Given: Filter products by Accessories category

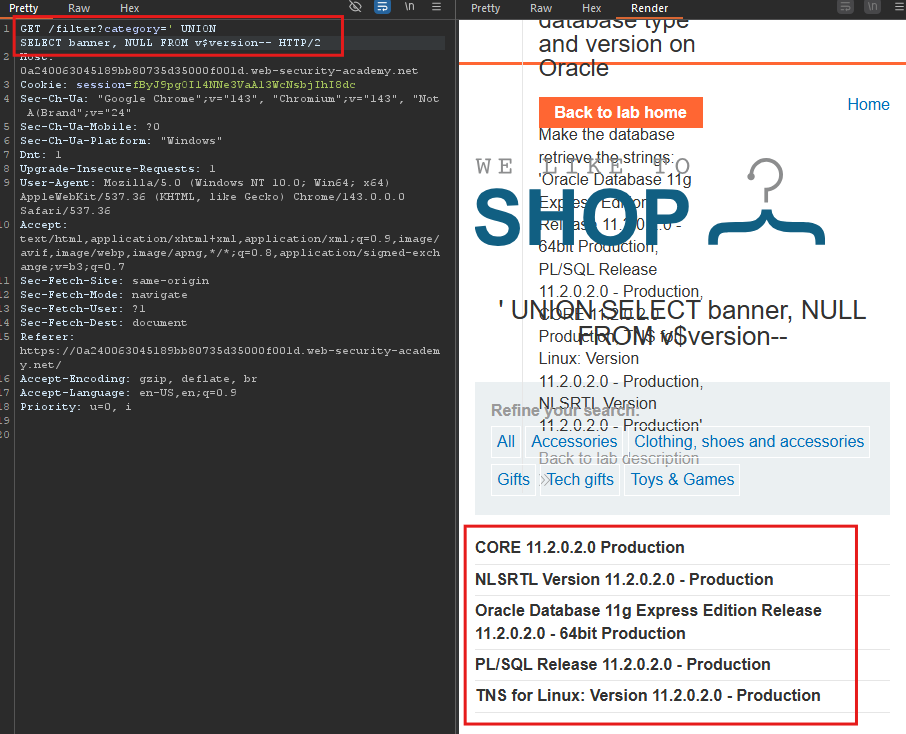Looking at the screenshot, I should click(574, 442).
